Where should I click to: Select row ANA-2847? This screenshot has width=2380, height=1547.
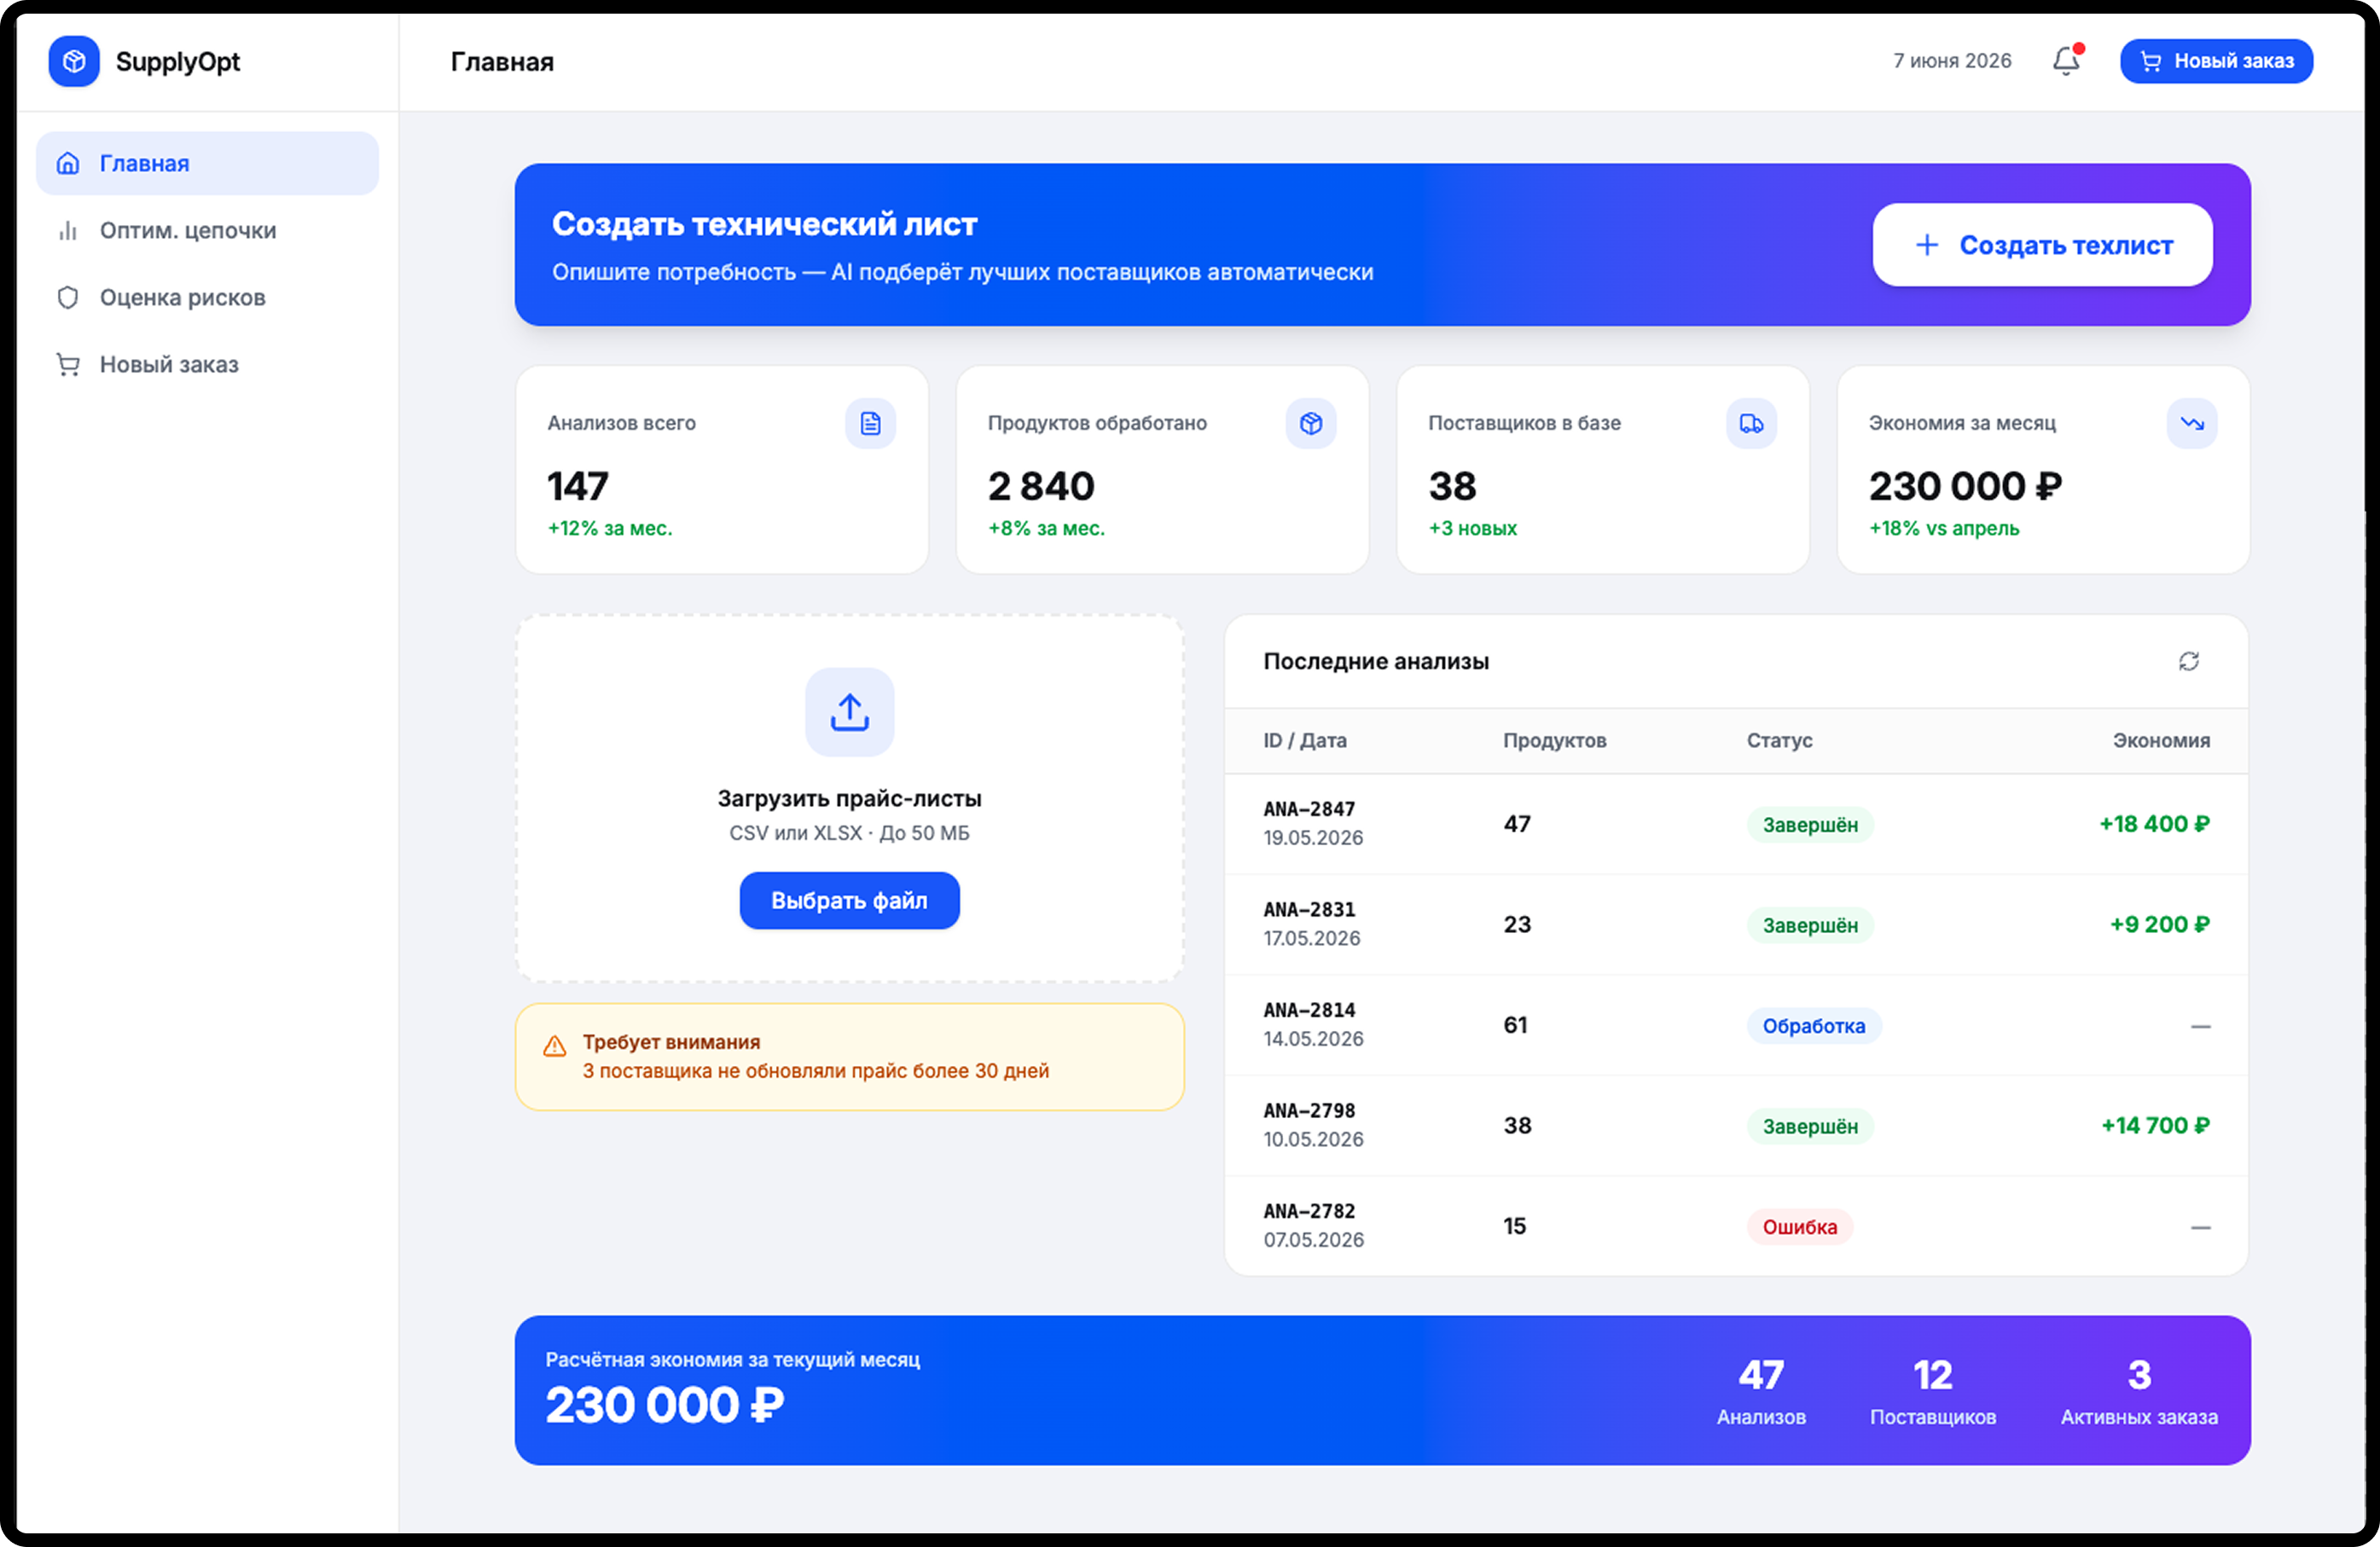(1736, 824)
